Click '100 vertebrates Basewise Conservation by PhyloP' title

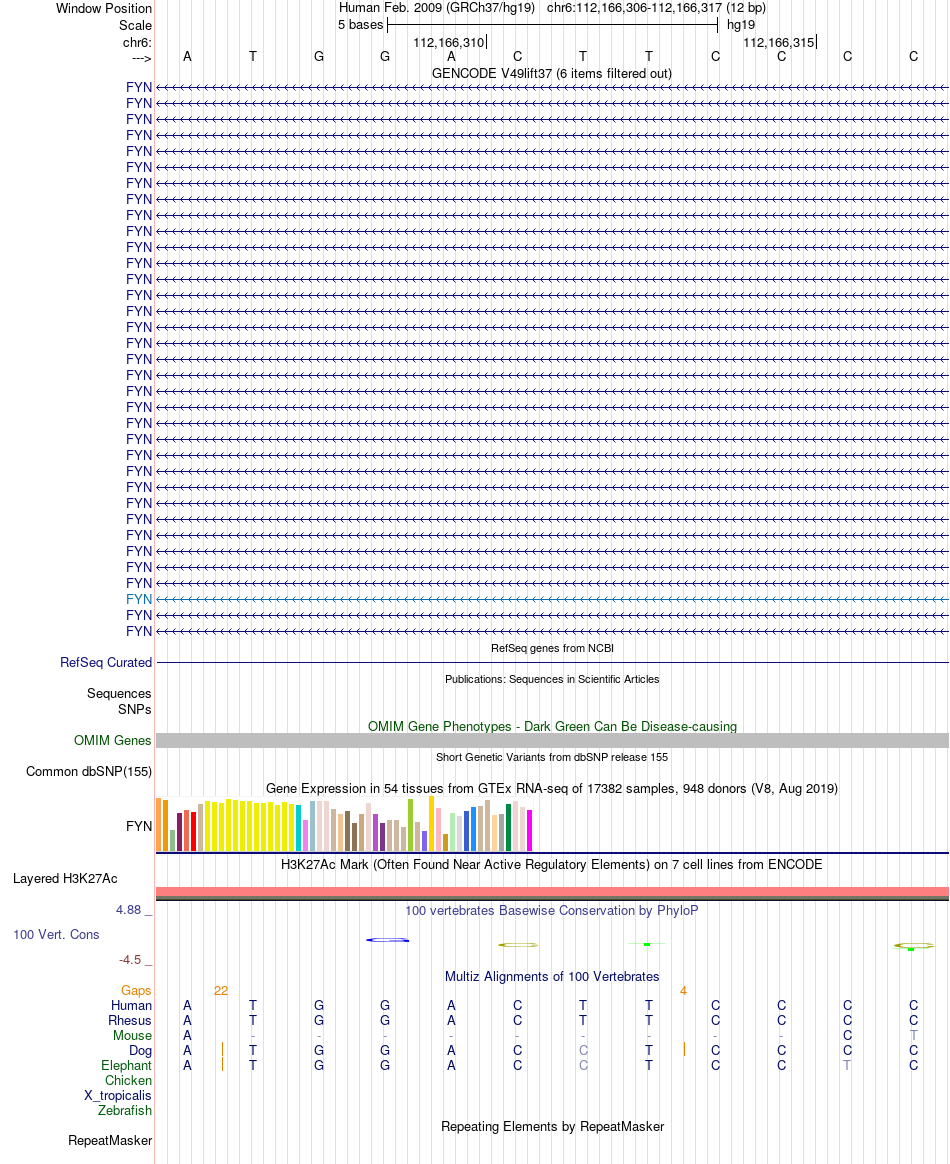(551, 910)
